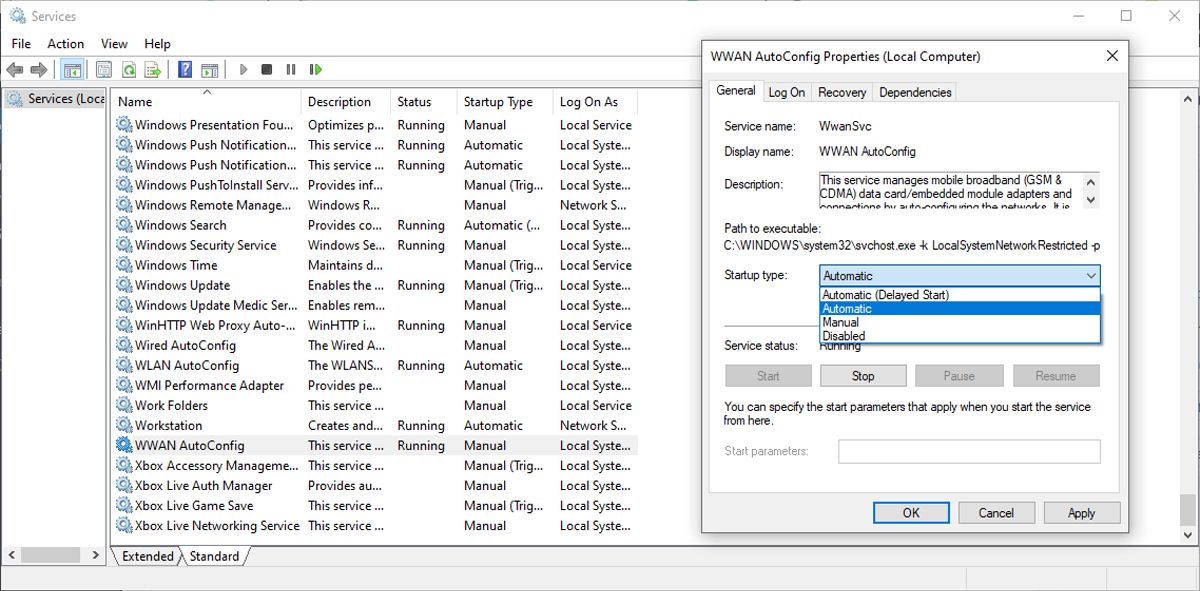Sort by Name column header

207,102
